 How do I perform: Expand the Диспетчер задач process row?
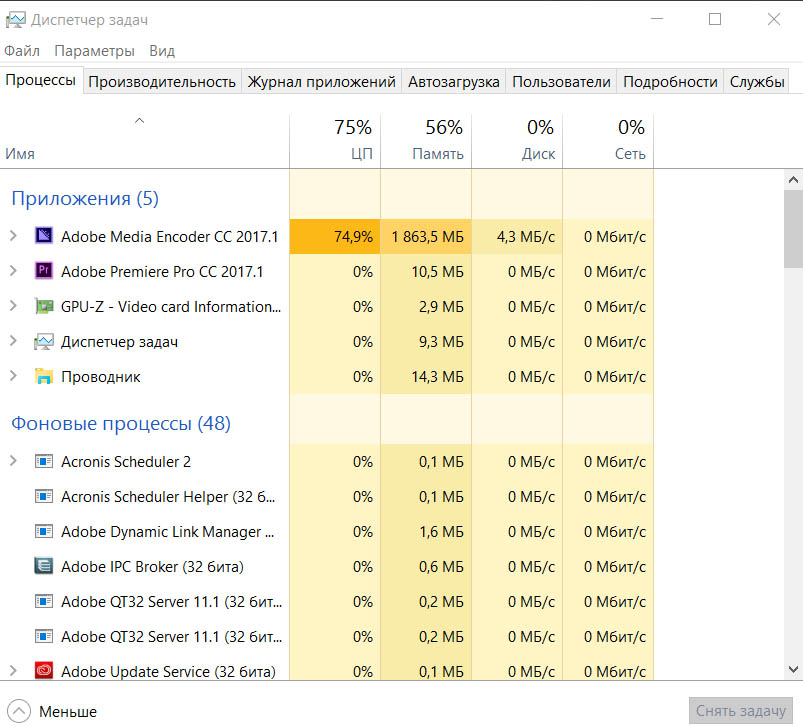click(x=13, y=341)
